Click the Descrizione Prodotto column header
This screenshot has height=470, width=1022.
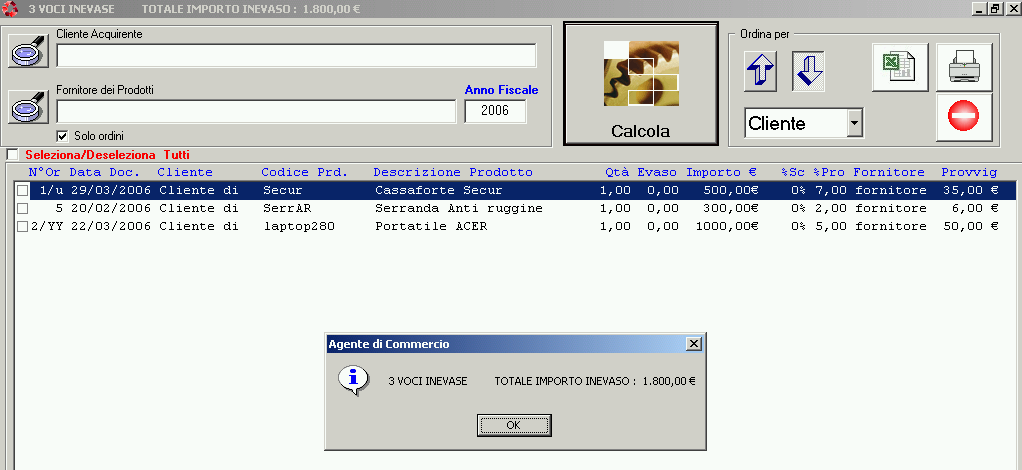click(453, 172)
